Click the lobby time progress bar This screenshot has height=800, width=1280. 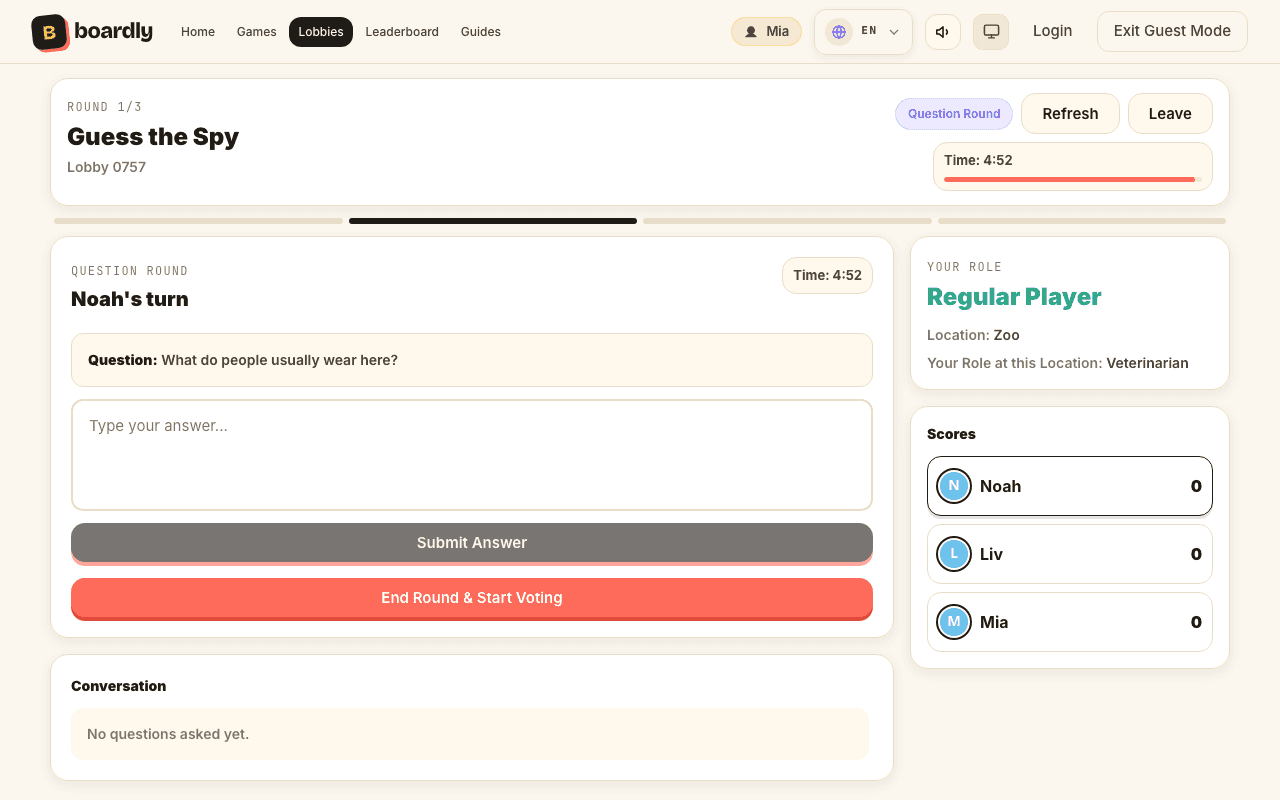pos(1072,179)
